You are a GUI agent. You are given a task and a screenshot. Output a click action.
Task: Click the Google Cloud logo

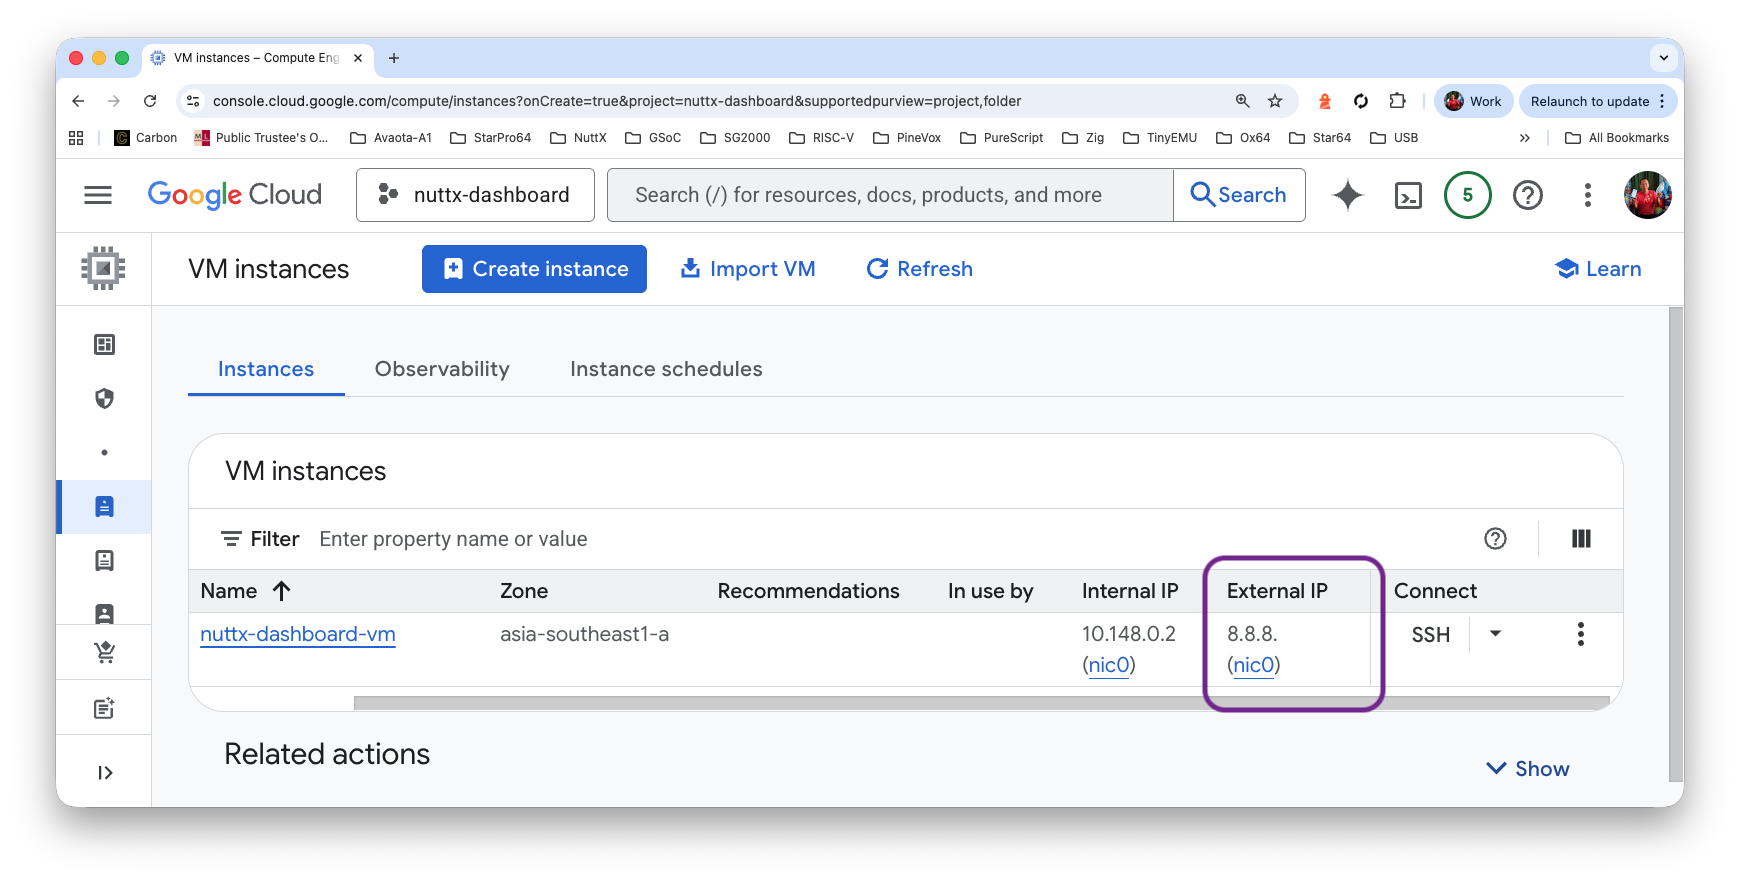235,195
